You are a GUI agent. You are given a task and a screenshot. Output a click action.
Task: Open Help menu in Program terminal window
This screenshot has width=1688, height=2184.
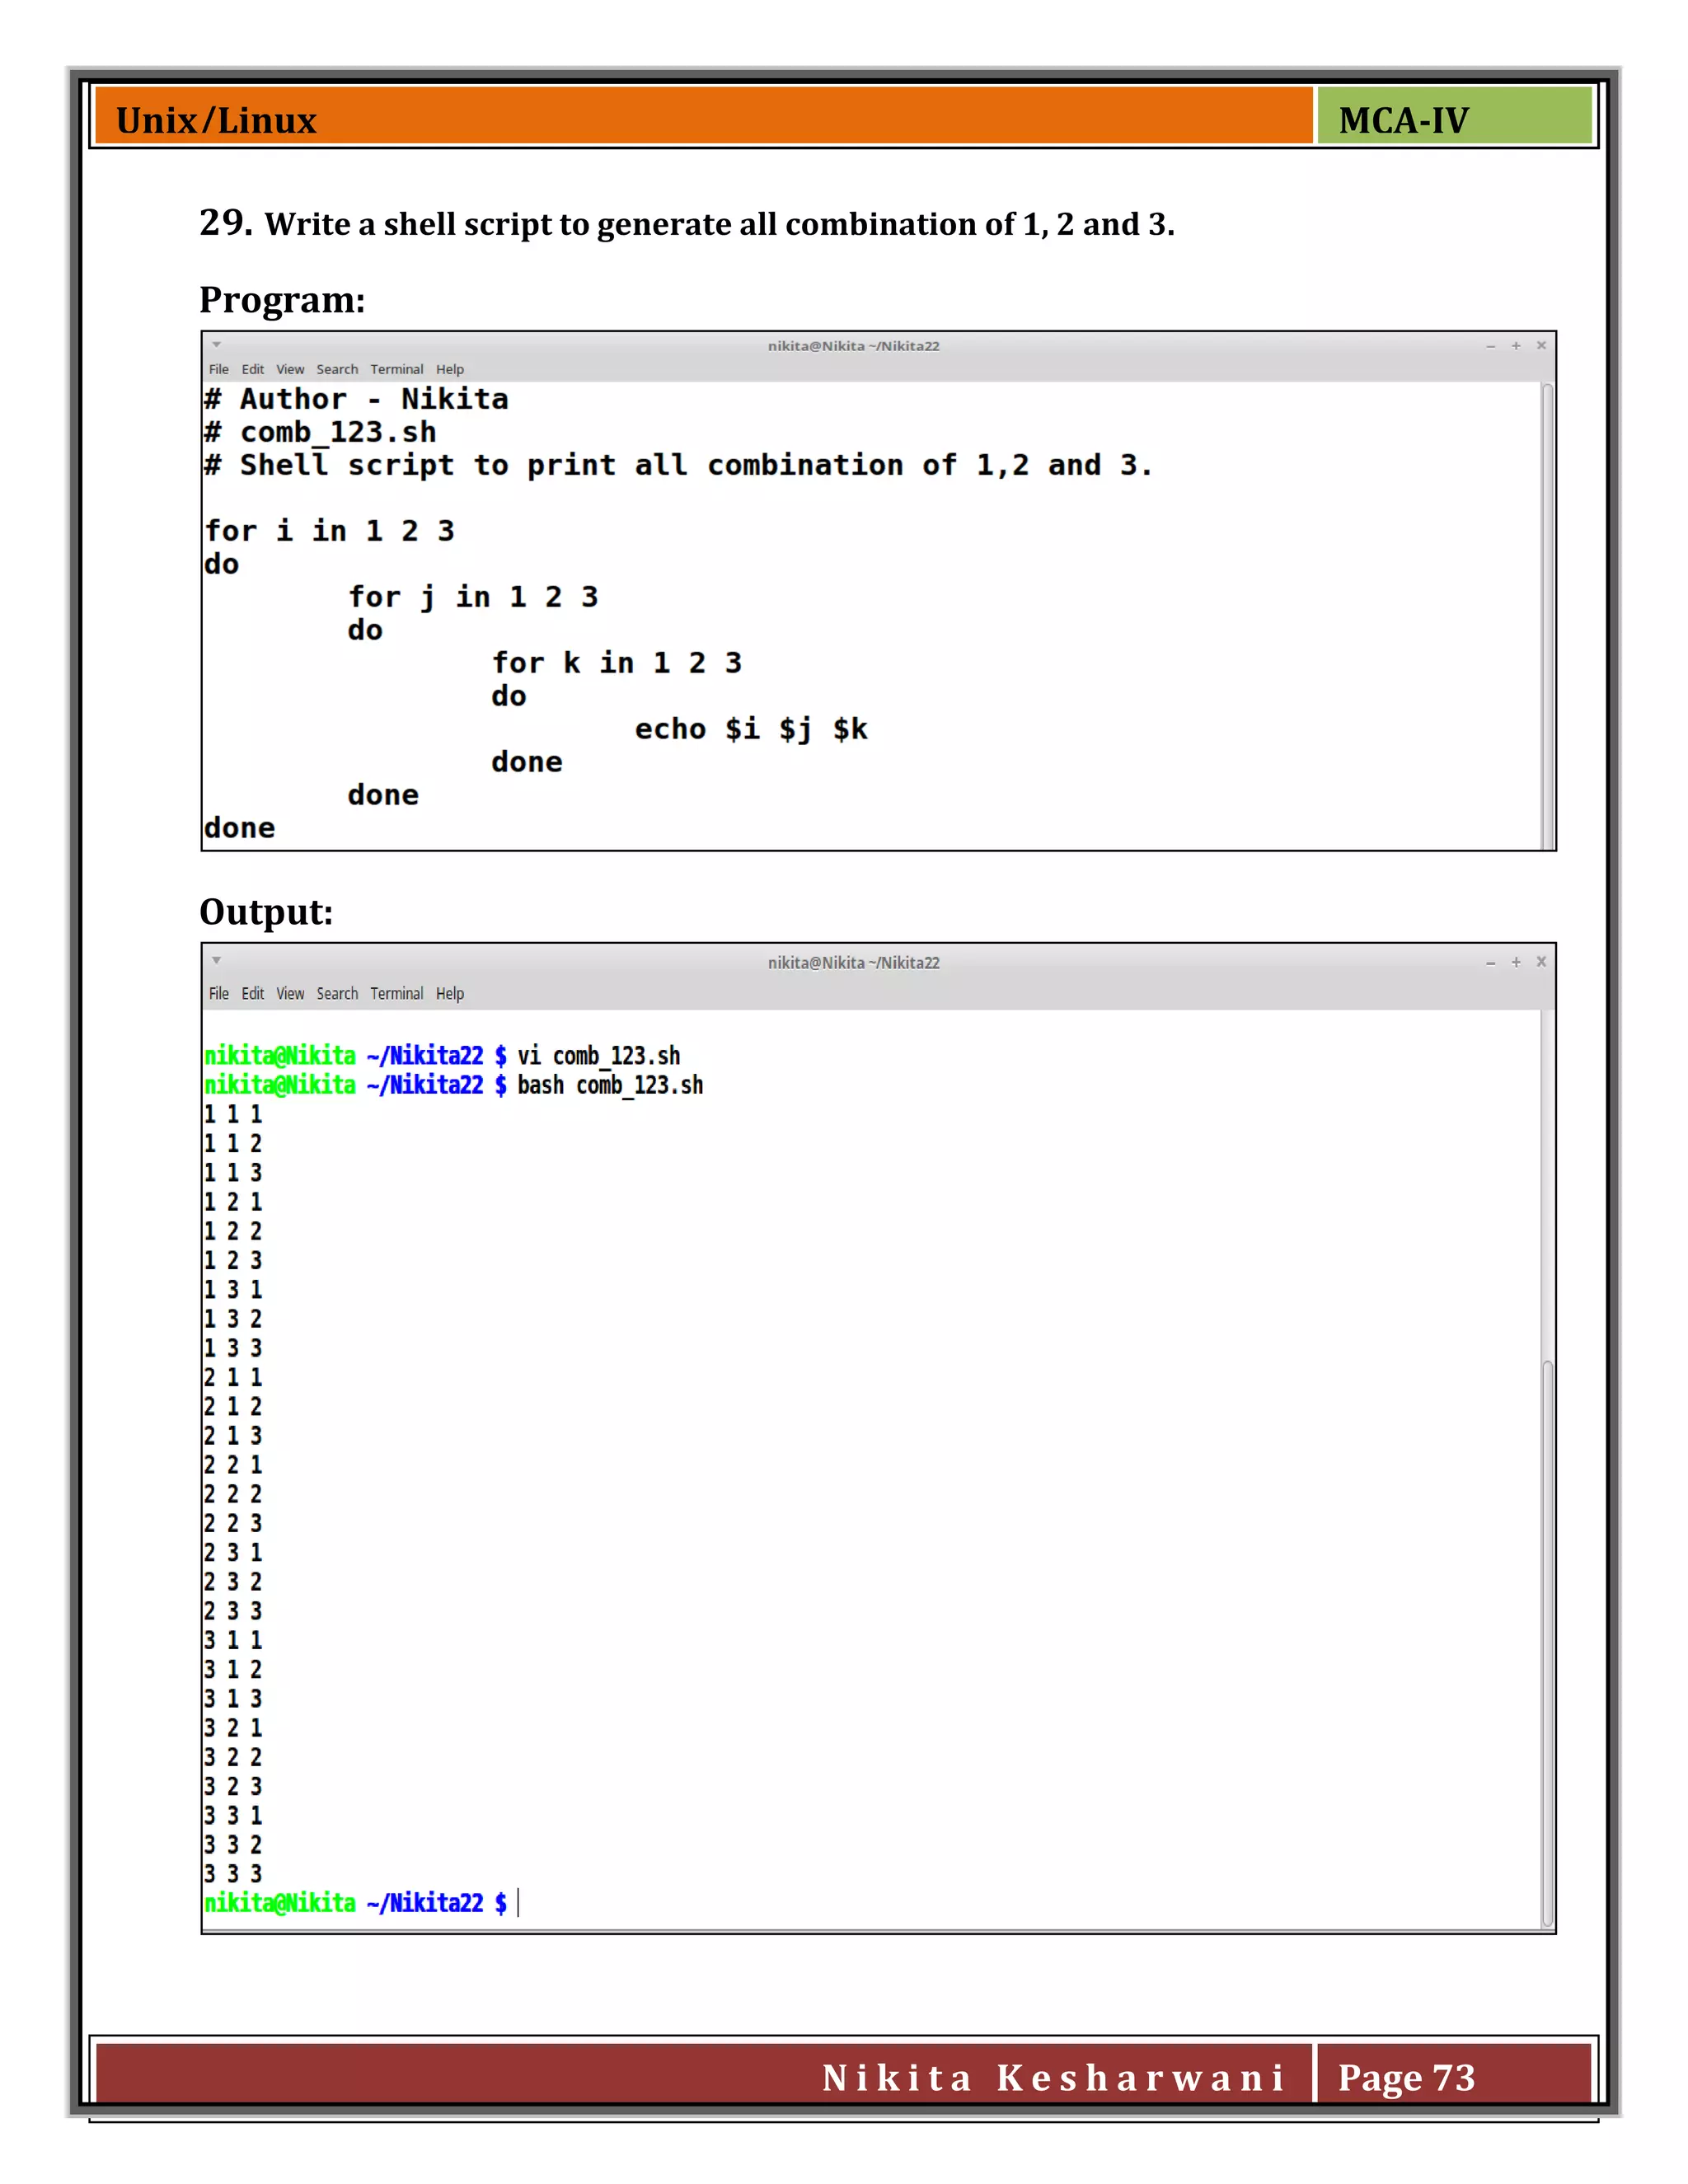449,369
